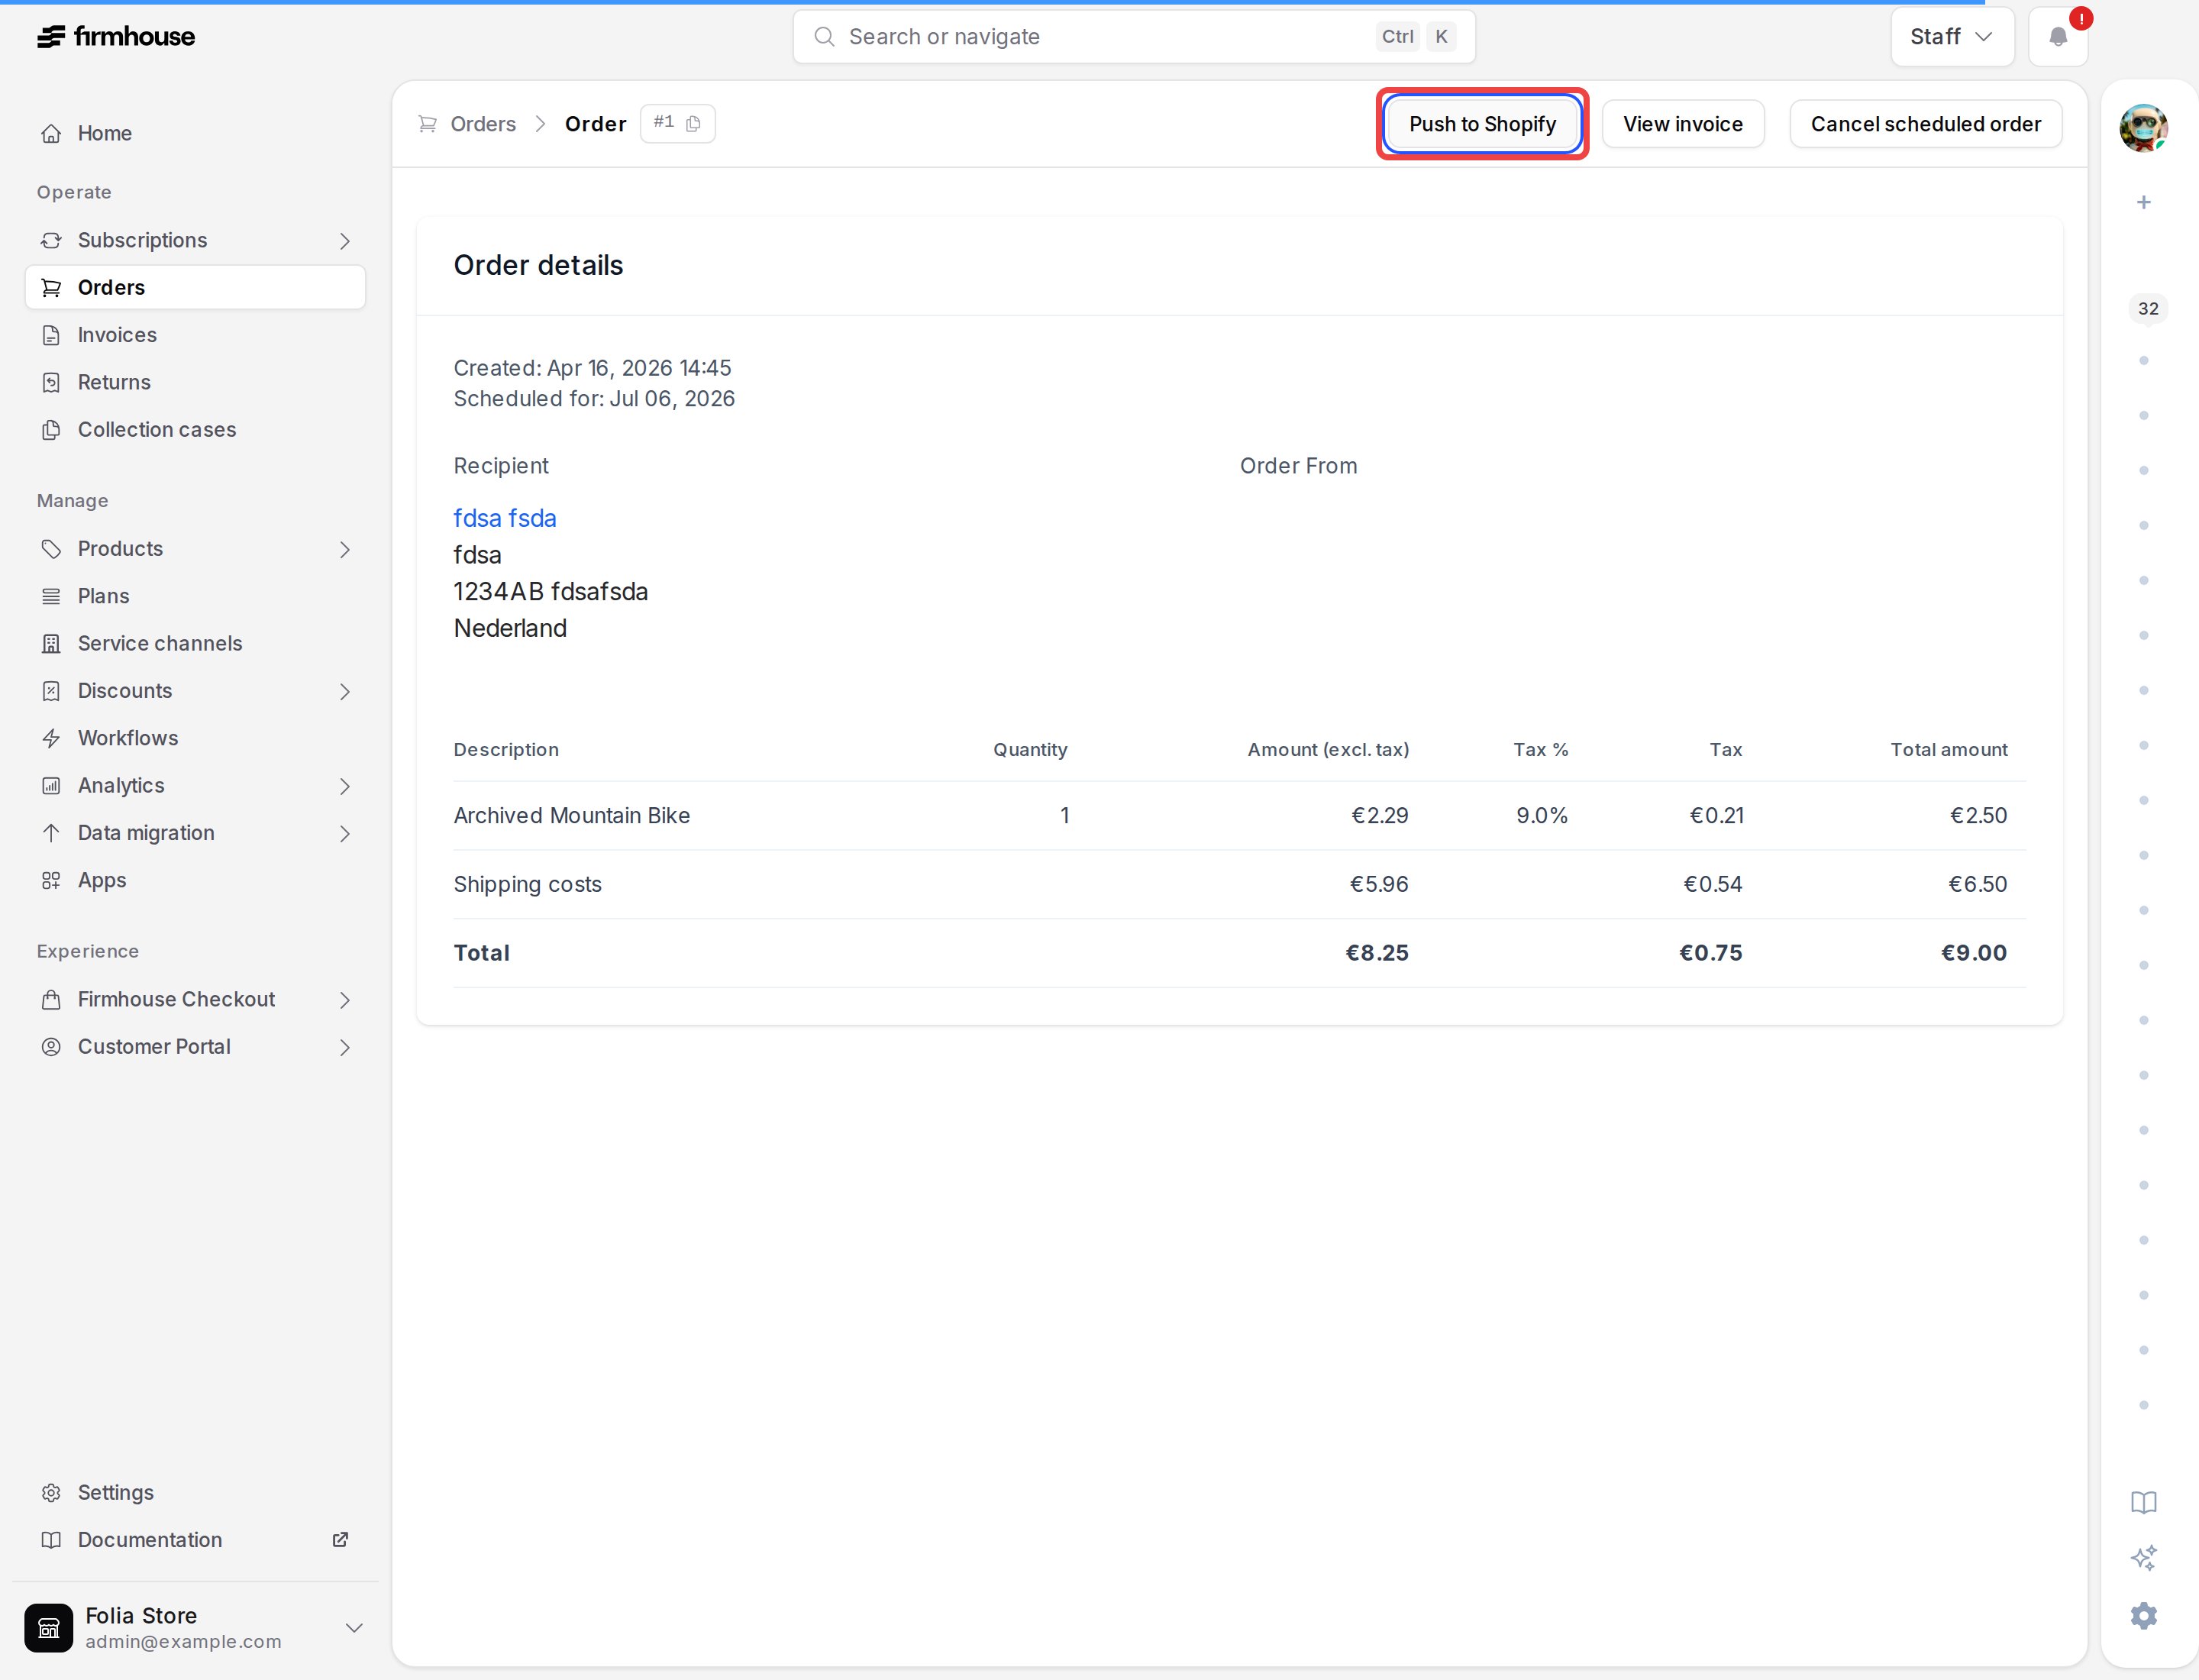Image resolution: width=2199 pixels, height=1680 pixels.
Task: Open Subscriptions in sidebar
Action: [195, 240]
